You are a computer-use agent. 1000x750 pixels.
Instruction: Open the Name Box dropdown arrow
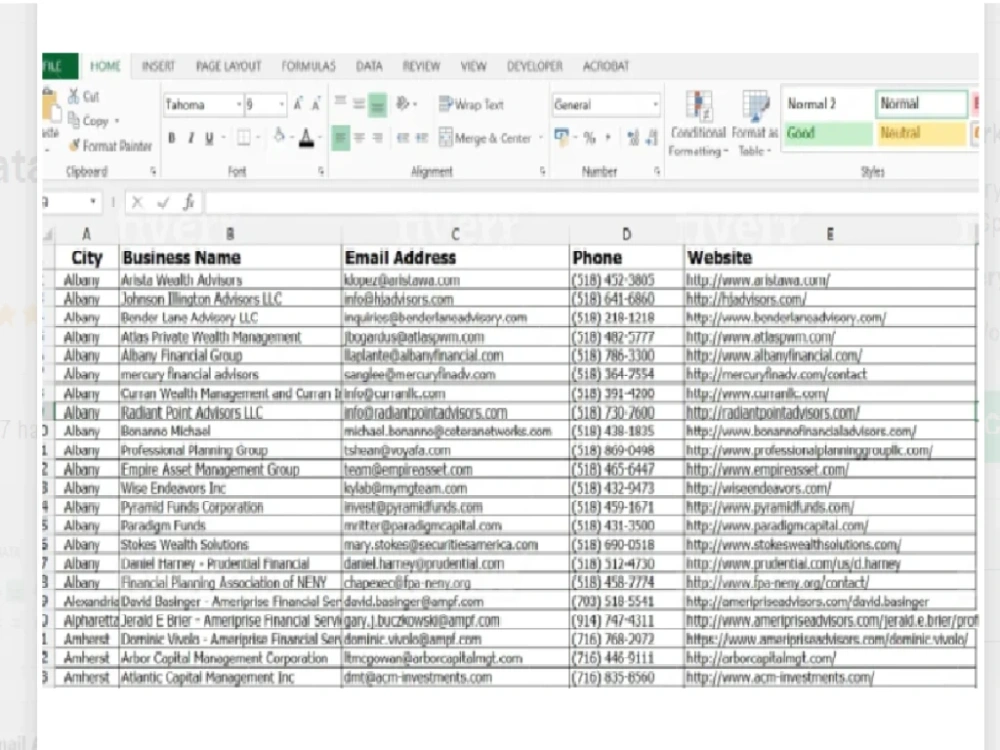[x=93, y=202]
